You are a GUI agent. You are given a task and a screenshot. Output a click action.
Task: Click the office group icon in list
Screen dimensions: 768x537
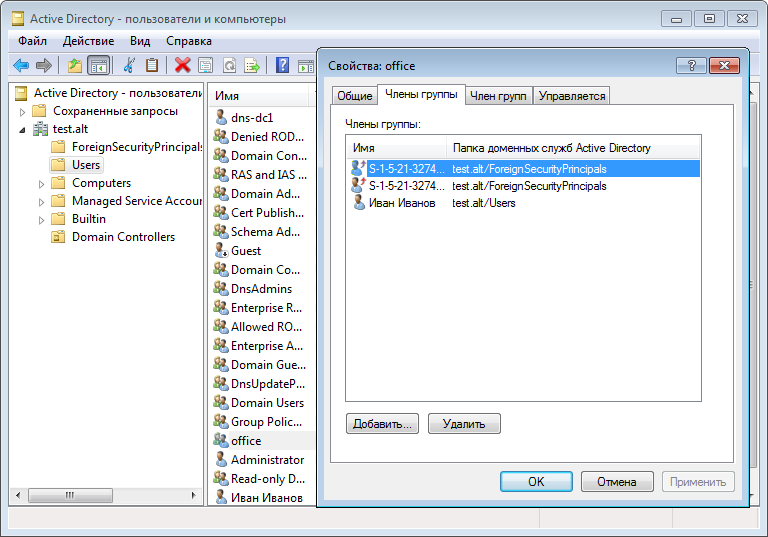click(x=221, y=440)
